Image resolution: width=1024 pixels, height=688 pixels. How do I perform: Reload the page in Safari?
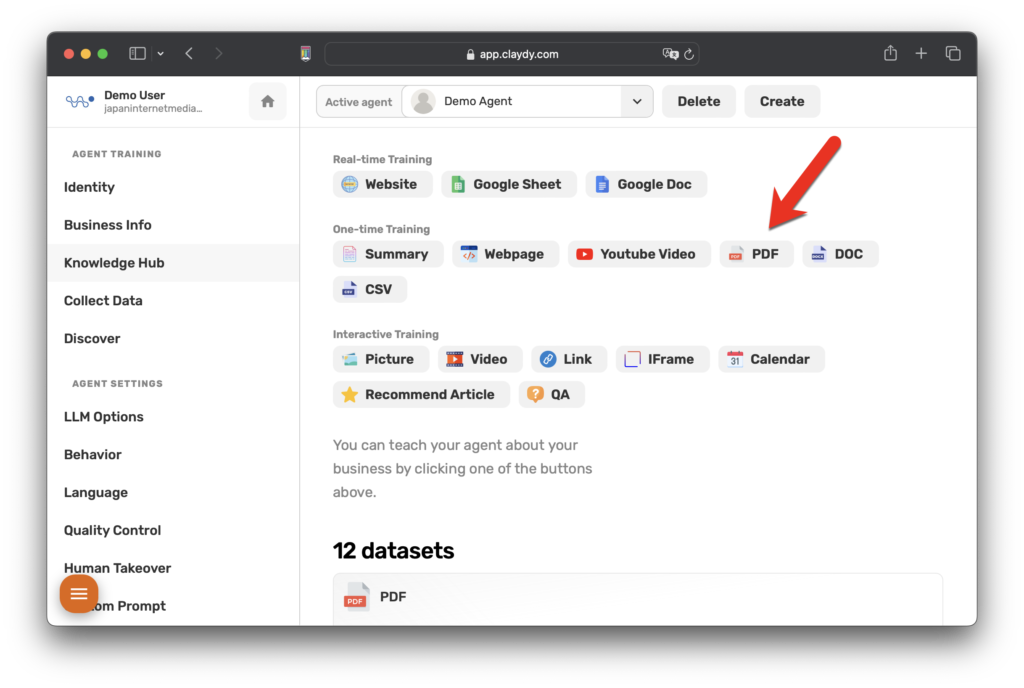[689, 54]
